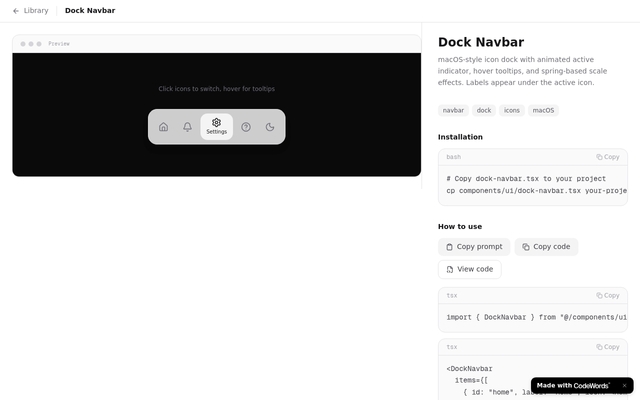
Task: Click the How to use heading
Action: point(460,227)
